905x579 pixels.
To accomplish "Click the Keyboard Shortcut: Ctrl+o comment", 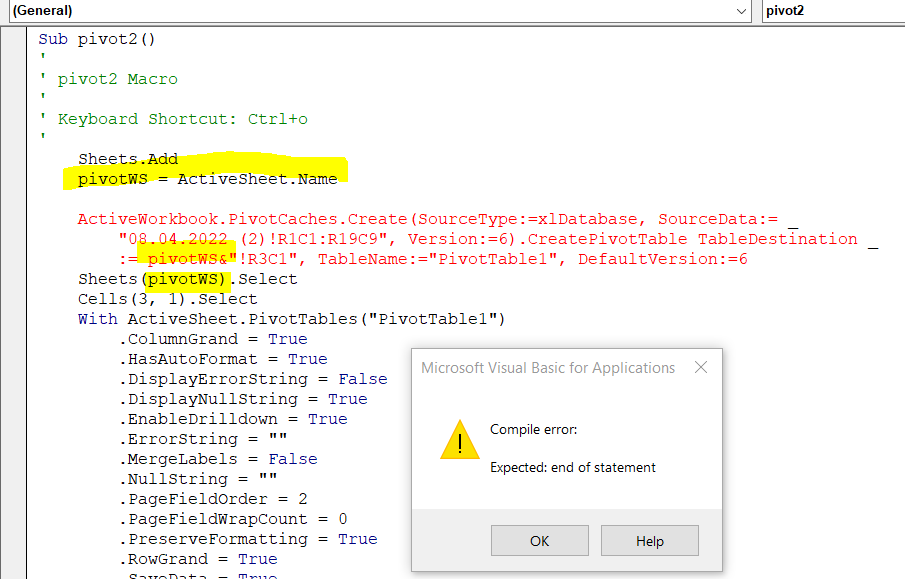I will pos(170,118).
